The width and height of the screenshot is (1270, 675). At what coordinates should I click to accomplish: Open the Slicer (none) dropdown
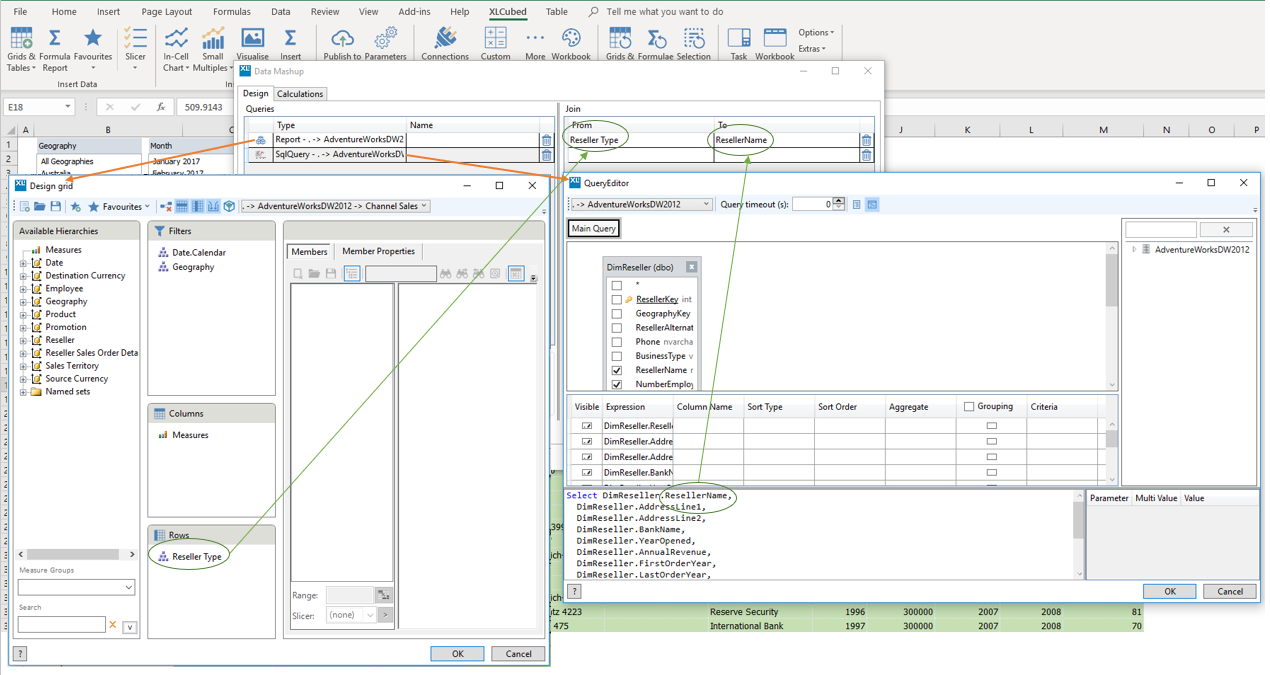pyautogui.click(x=349, y=615)
